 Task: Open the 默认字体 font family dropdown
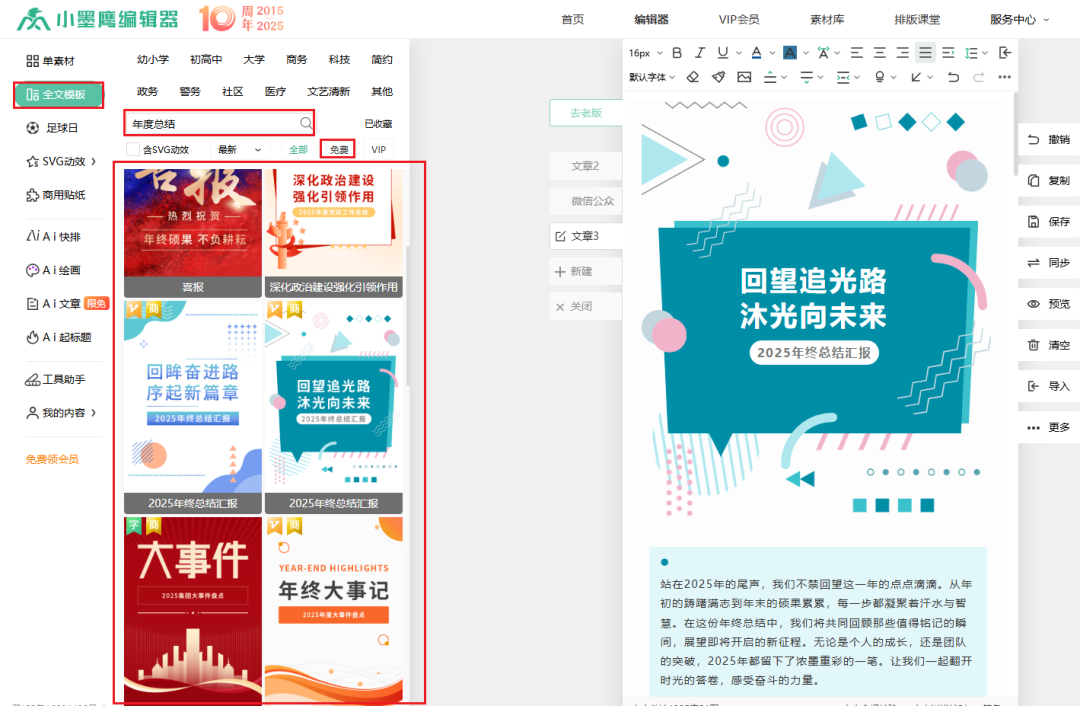[652, 77]
